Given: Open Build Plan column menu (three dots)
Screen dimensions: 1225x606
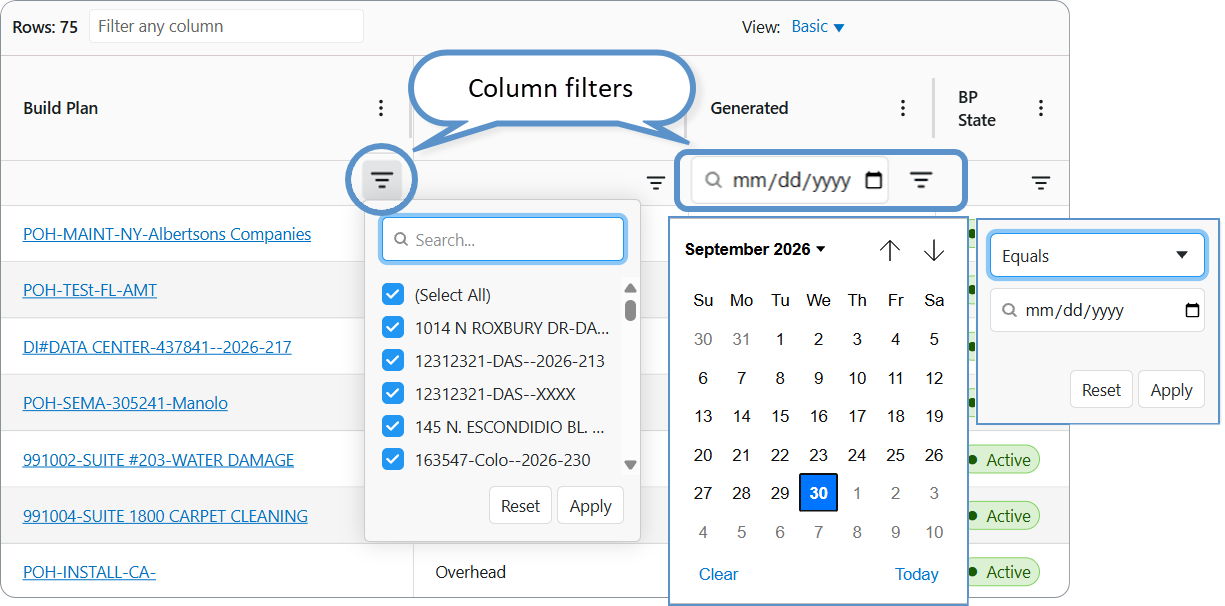Looking at the screenshot, I should pyautogui.click(x=380, y=108).
